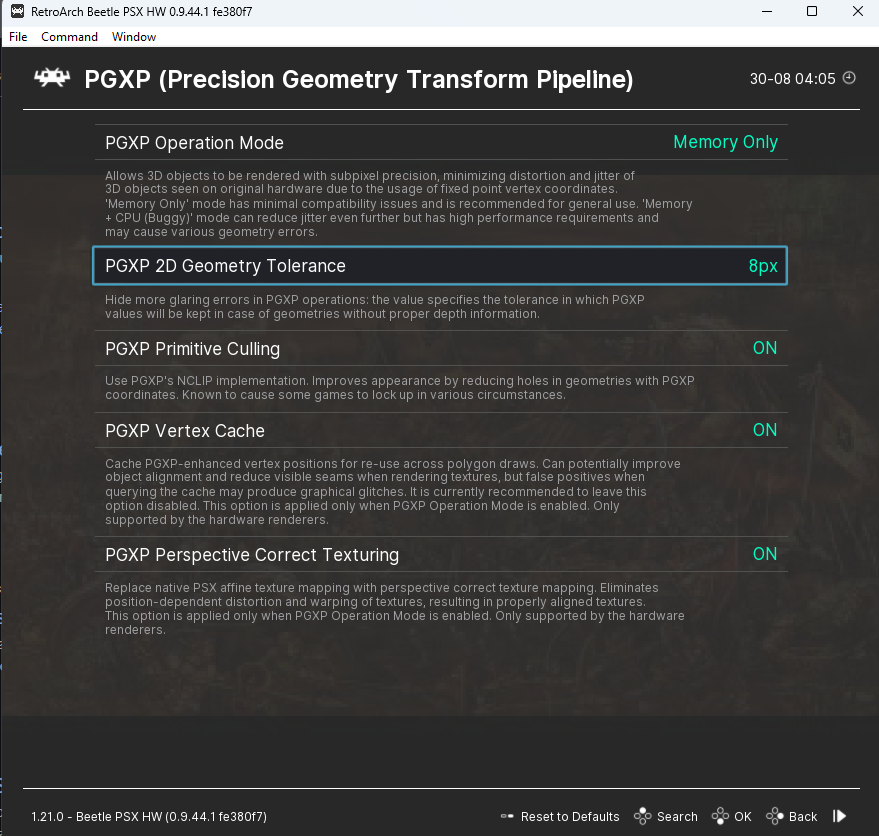Click the perspective correct texture description
The image size is (879, 836).
point(395,608)
